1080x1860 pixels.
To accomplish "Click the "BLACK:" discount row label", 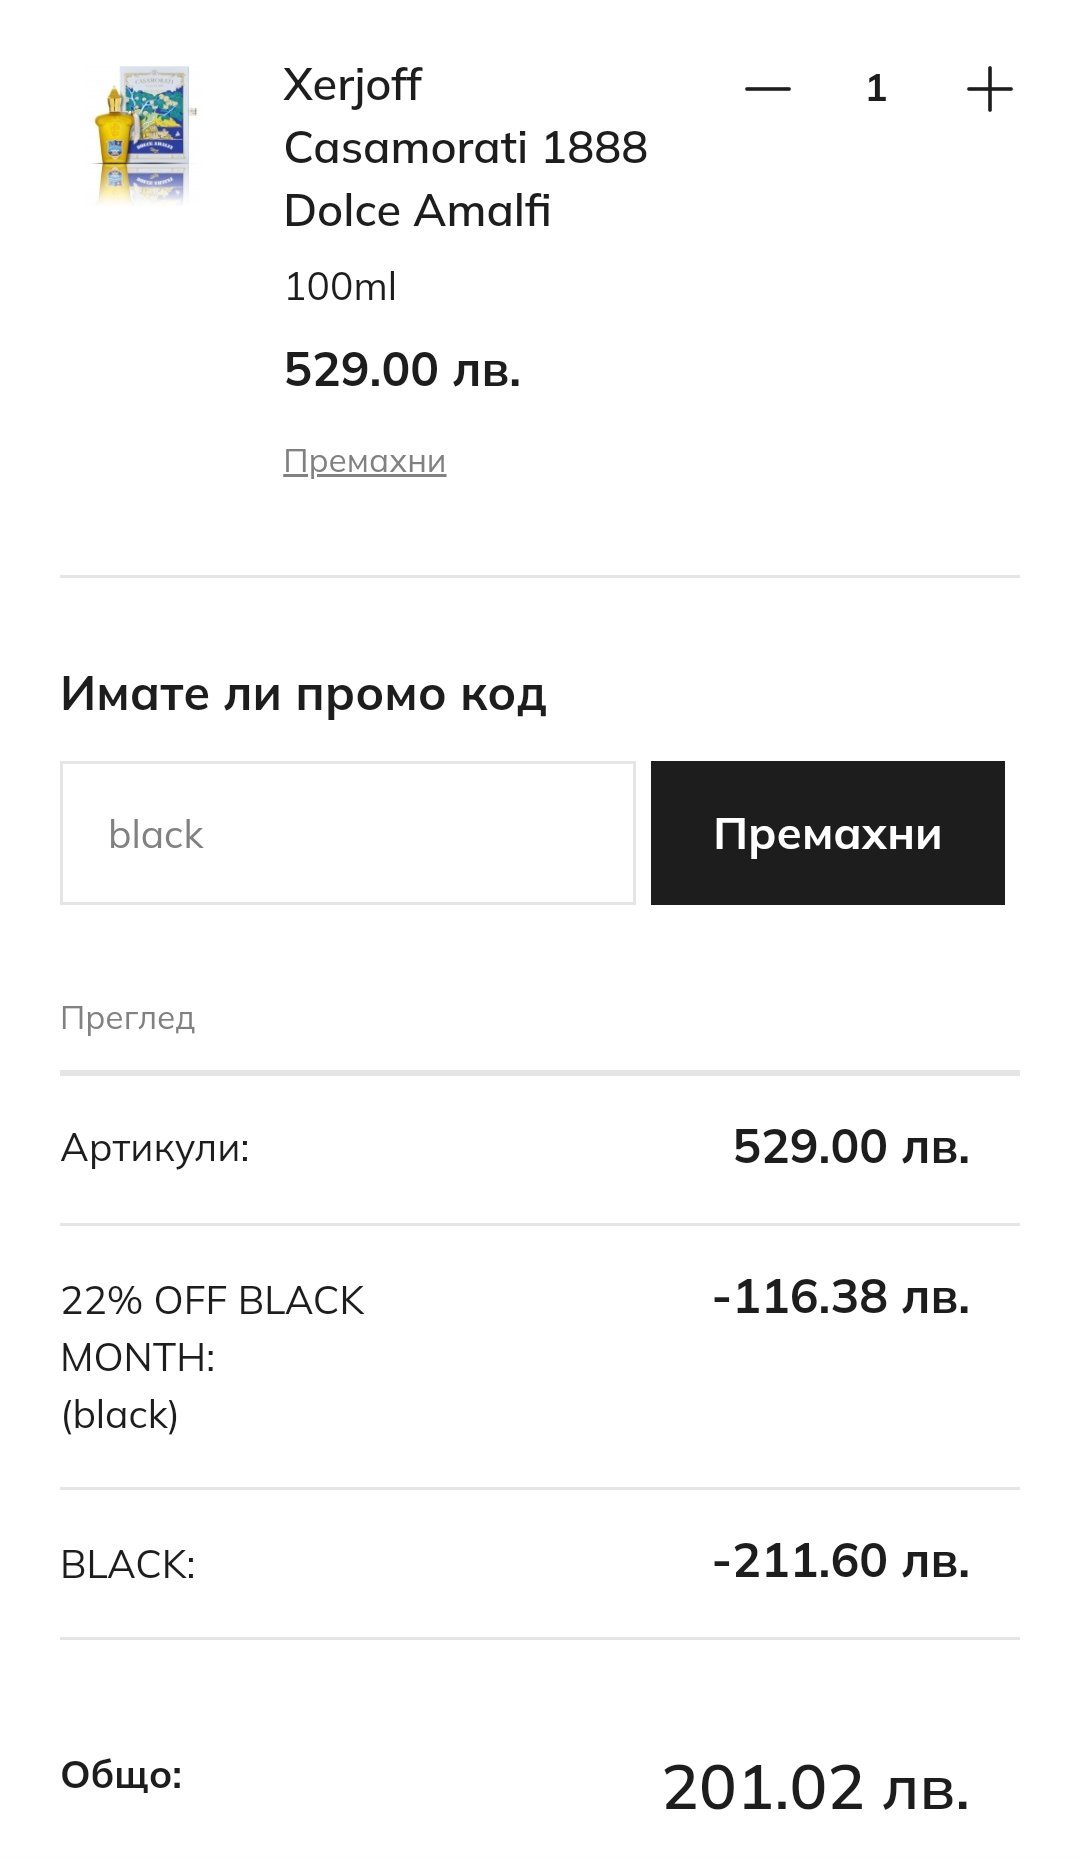I will [128, 1565].
